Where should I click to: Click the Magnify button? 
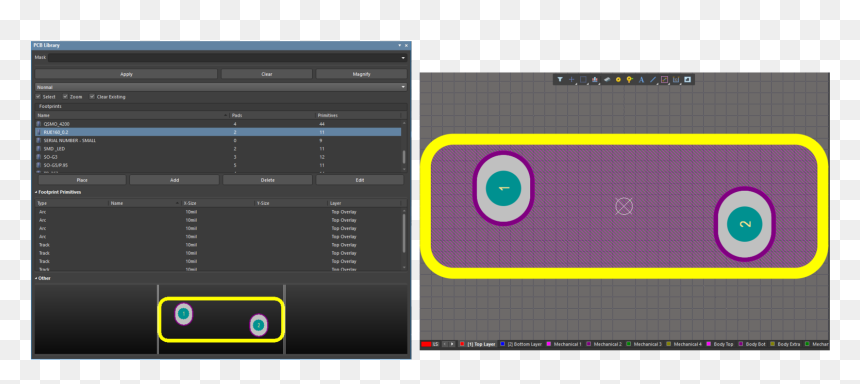point(361,74)
